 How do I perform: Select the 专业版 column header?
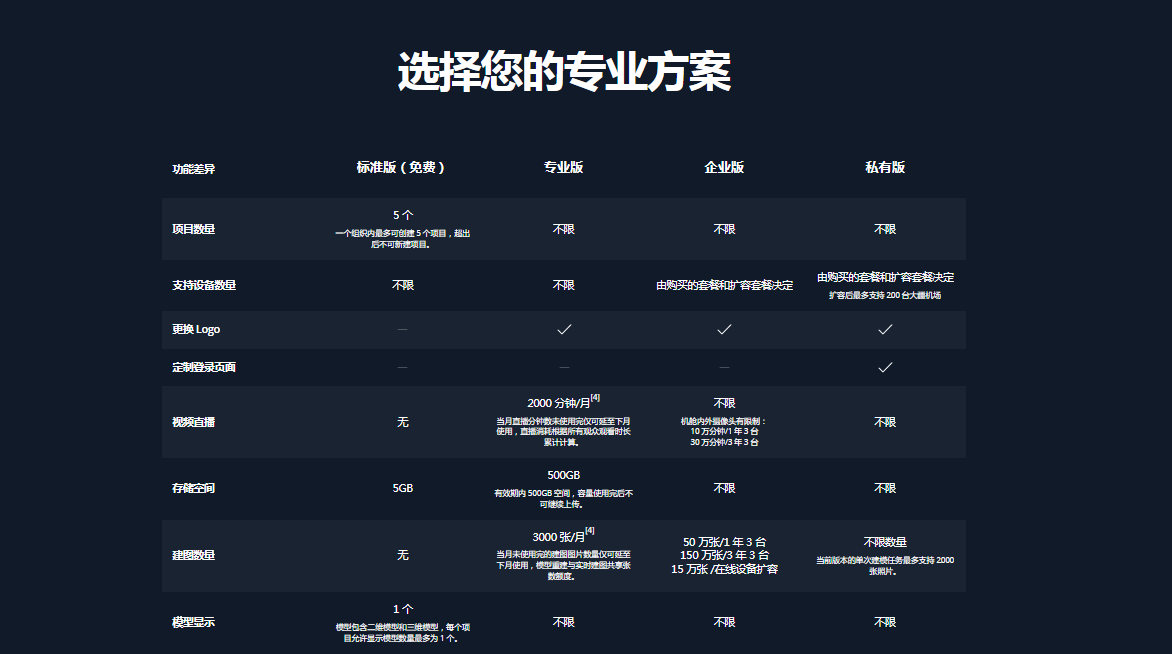pyautogui.click(x=564, y=168)
